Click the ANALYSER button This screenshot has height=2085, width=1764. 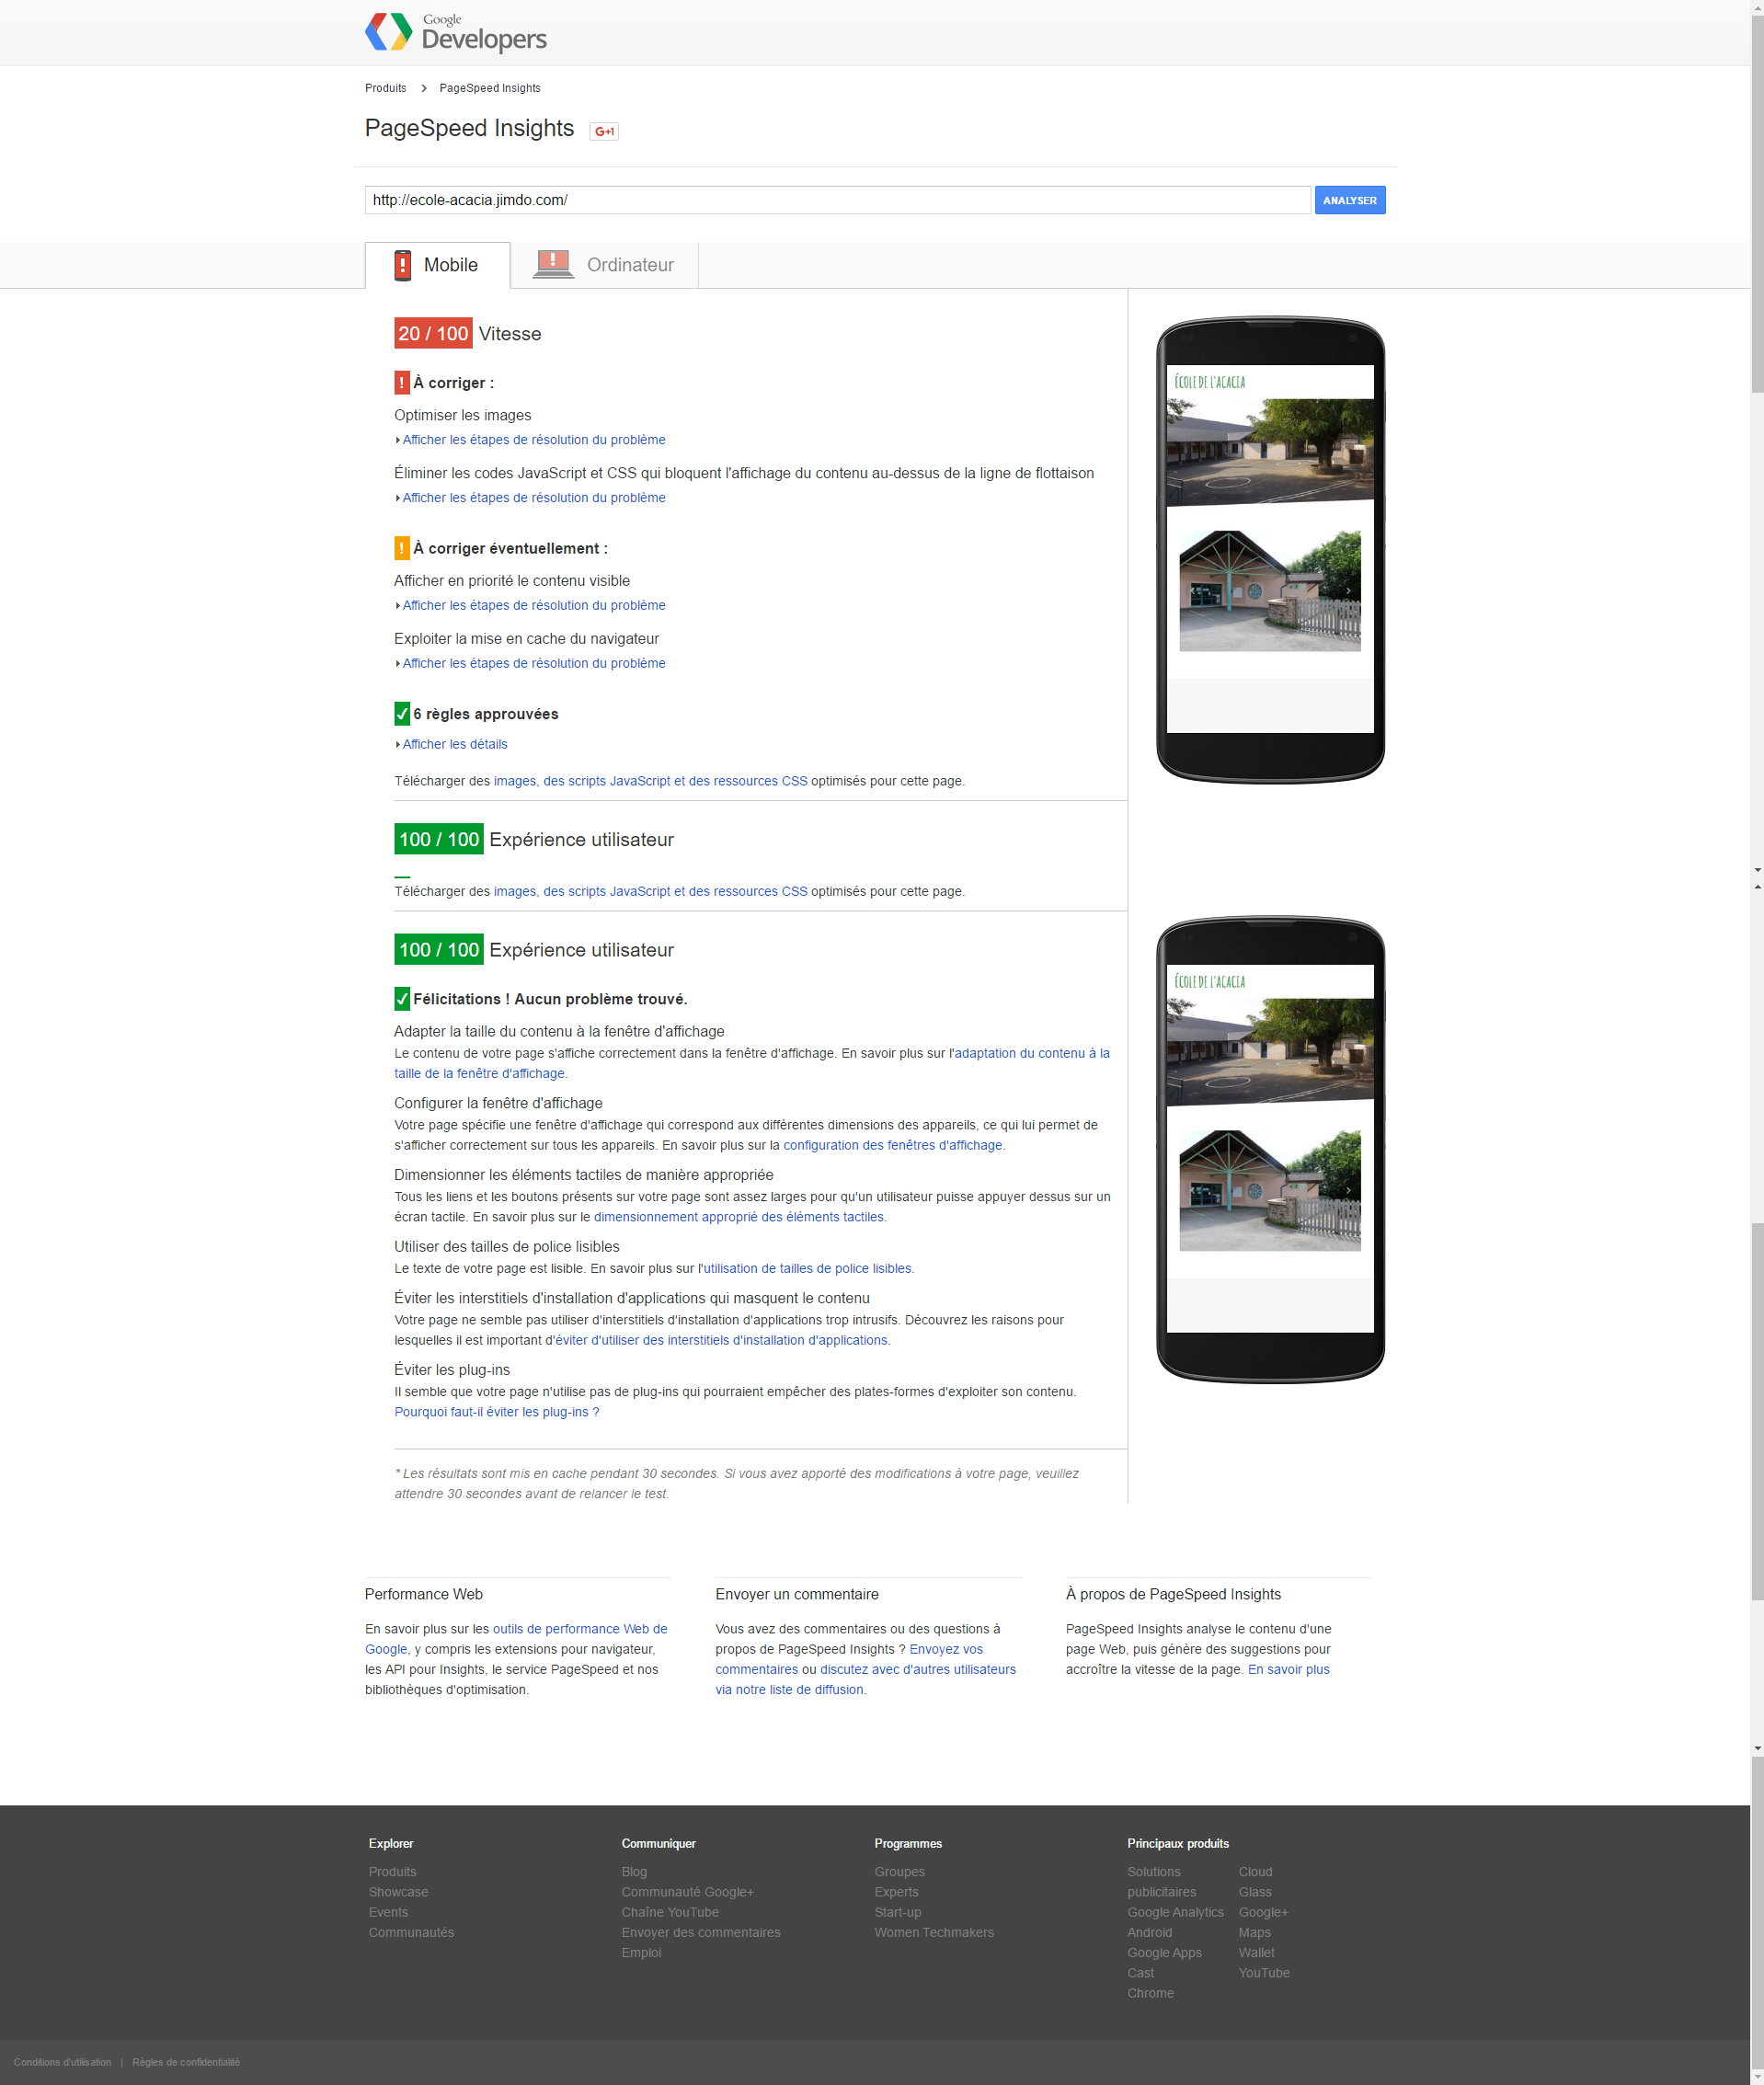pos(1349,200)
